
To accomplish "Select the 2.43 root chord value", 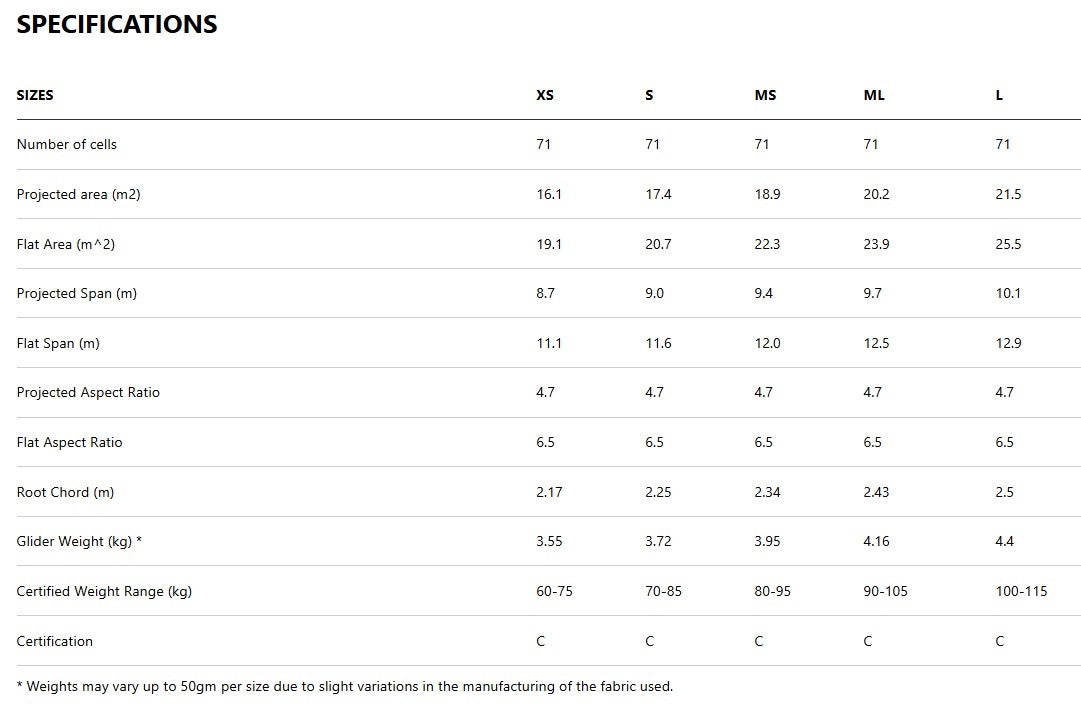I will [876, 492].
